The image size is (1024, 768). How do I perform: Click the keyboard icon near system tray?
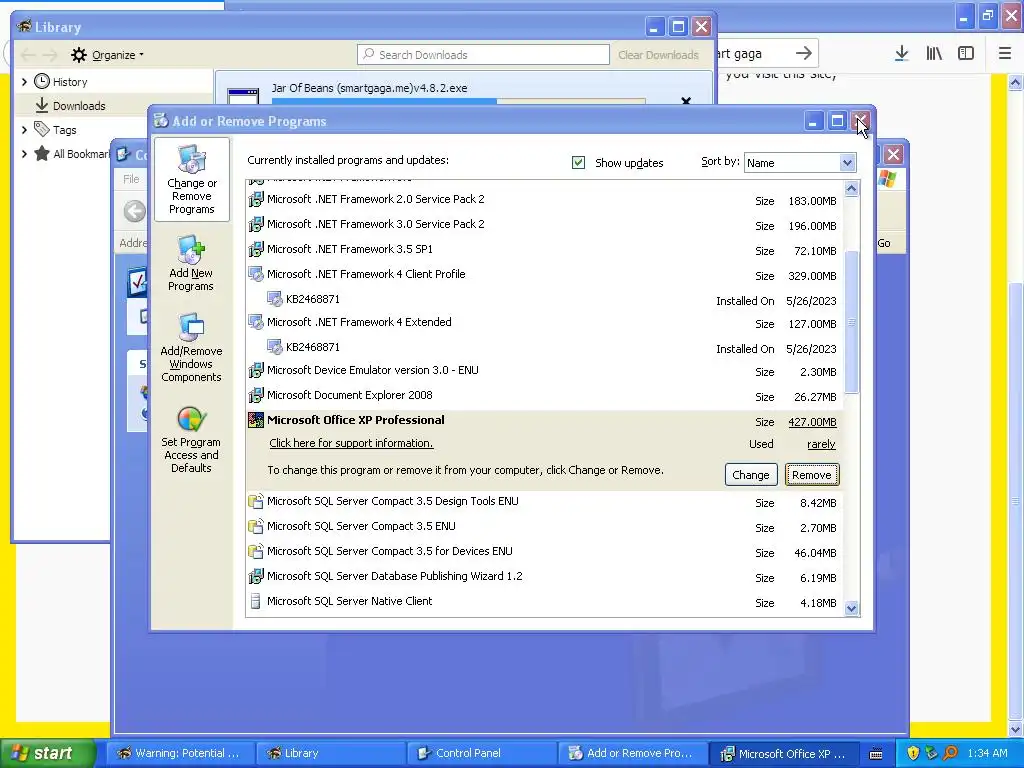876,754
